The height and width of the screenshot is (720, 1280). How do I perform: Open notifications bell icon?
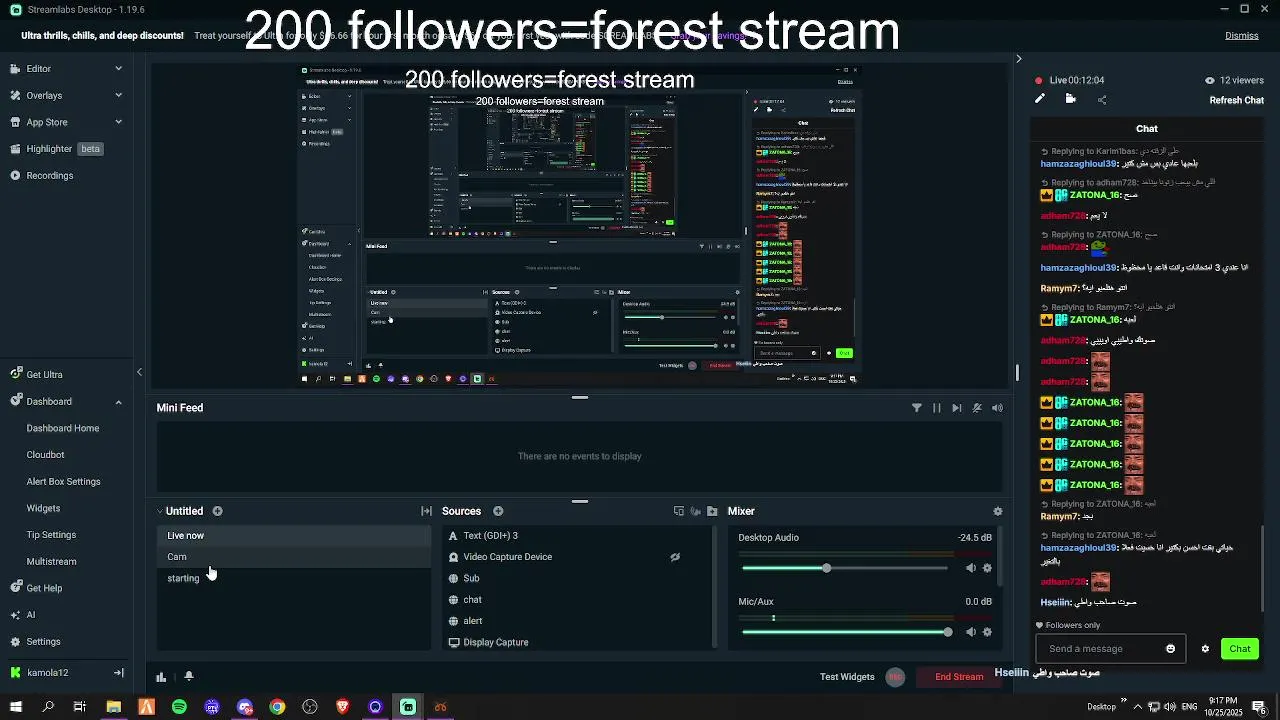(x=188, y=677)
